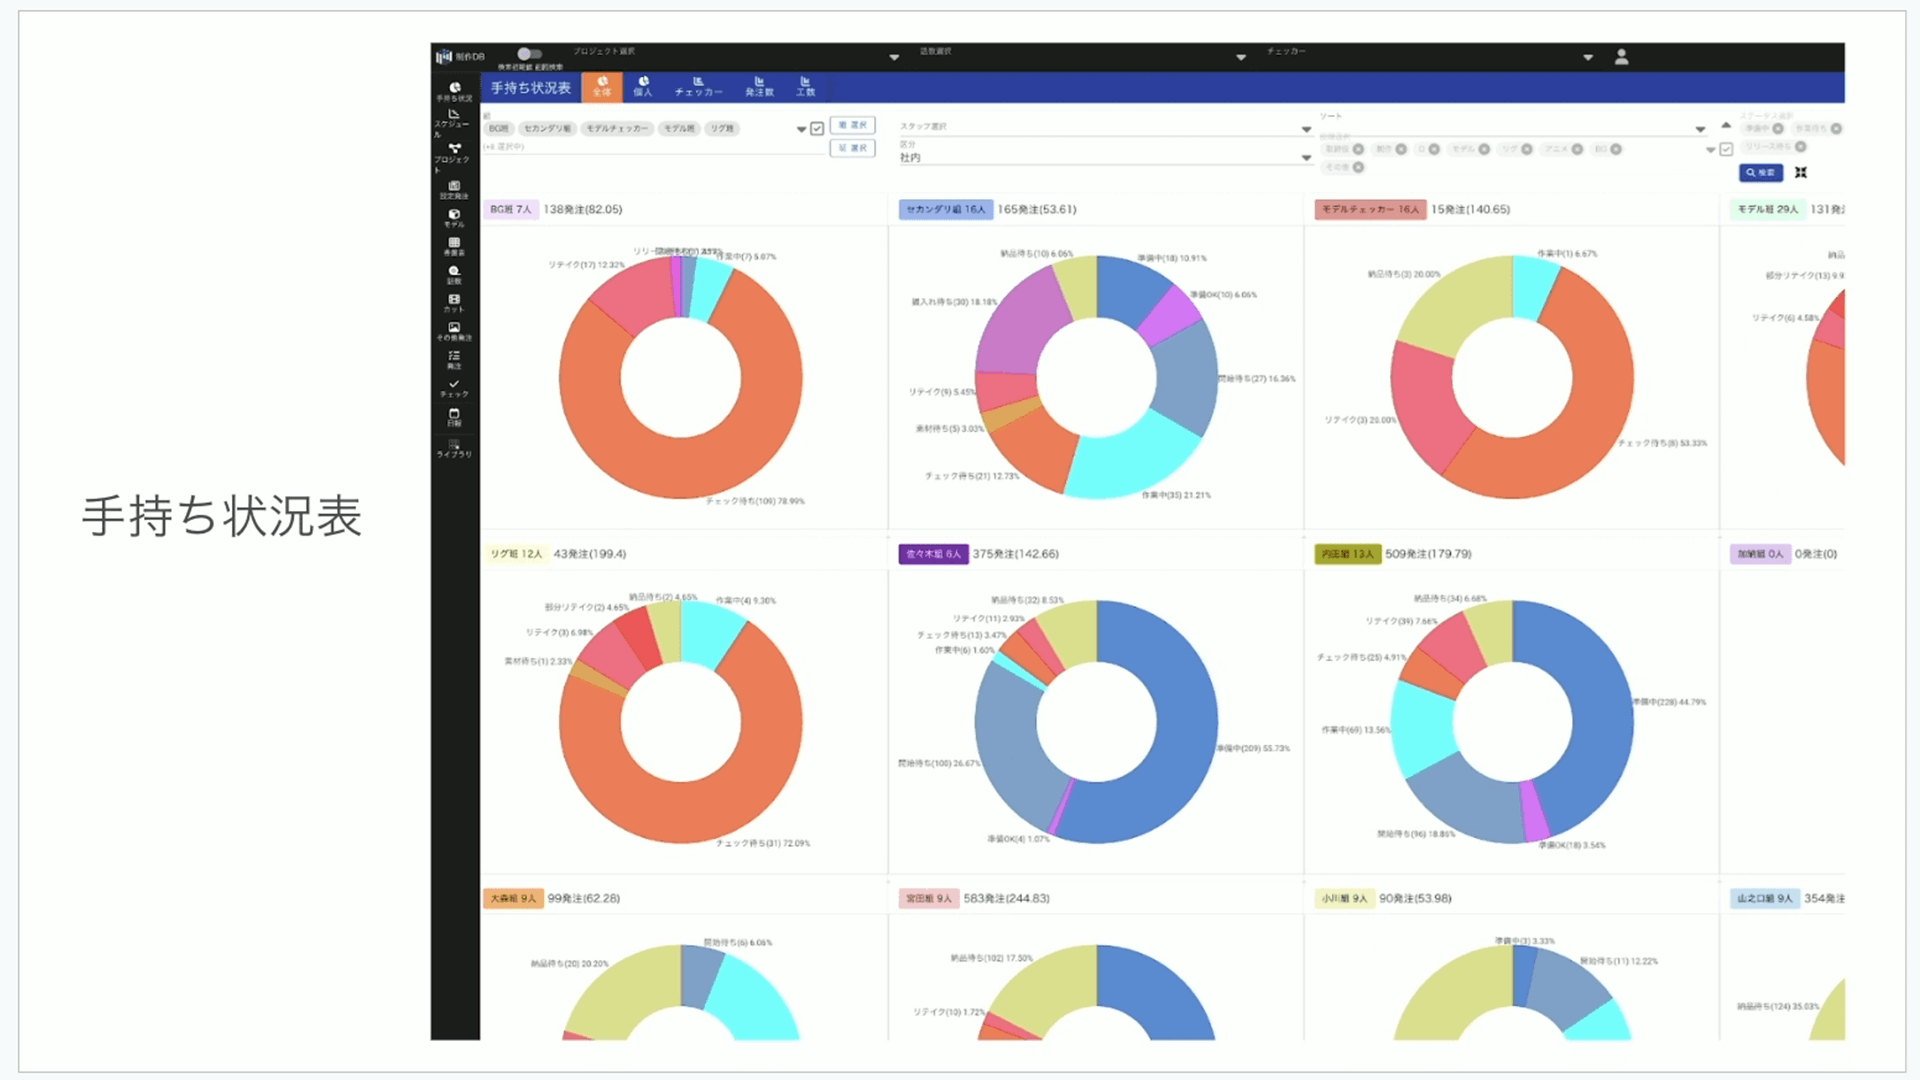Open the user account profile icon
1920x1080 pixels.
coord(1621,57)
